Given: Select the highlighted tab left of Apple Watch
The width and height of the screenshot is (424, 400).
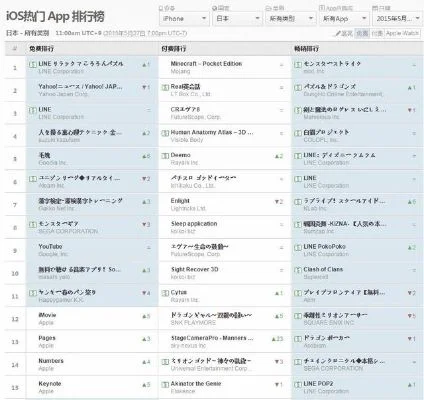Looking at the screenshot, I should 362,33.
